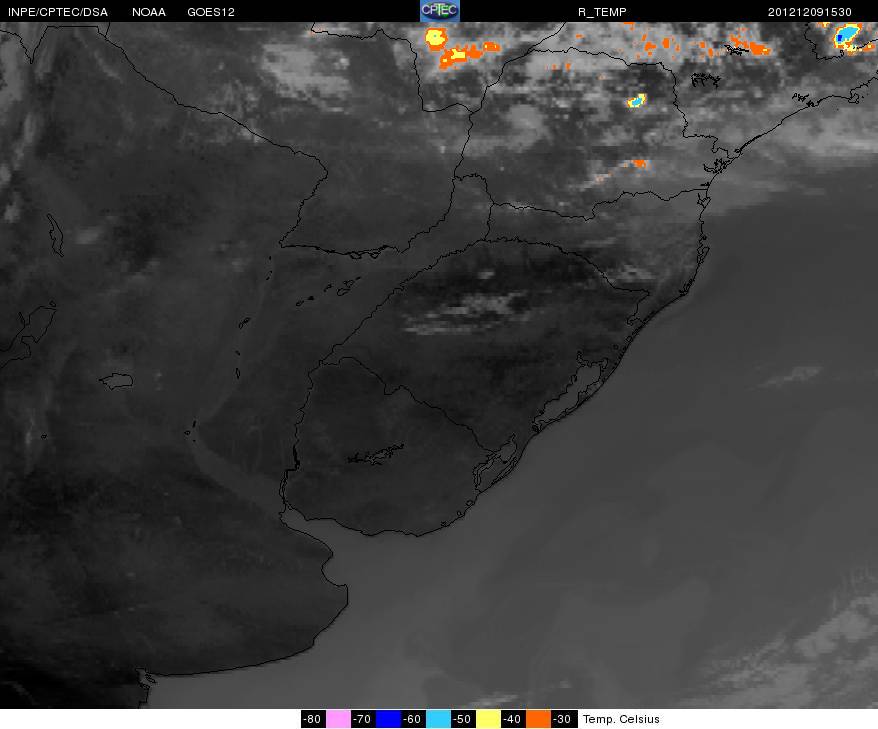Image resolution: width=878 pixels, height=729 pixels.
Task: Select the Temp. Celsius legend label
Action: tap(621, 719)
